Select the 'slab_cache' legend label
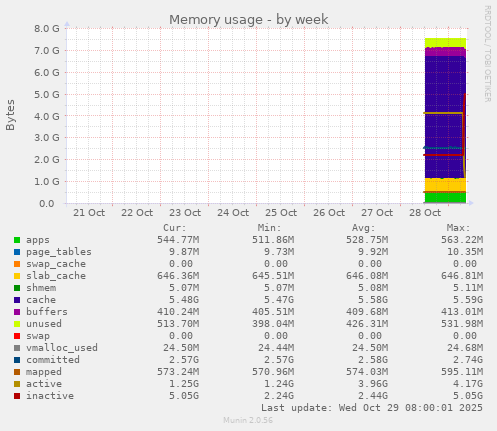This screenshot has height=431, width=497. [x=56, y=276]
